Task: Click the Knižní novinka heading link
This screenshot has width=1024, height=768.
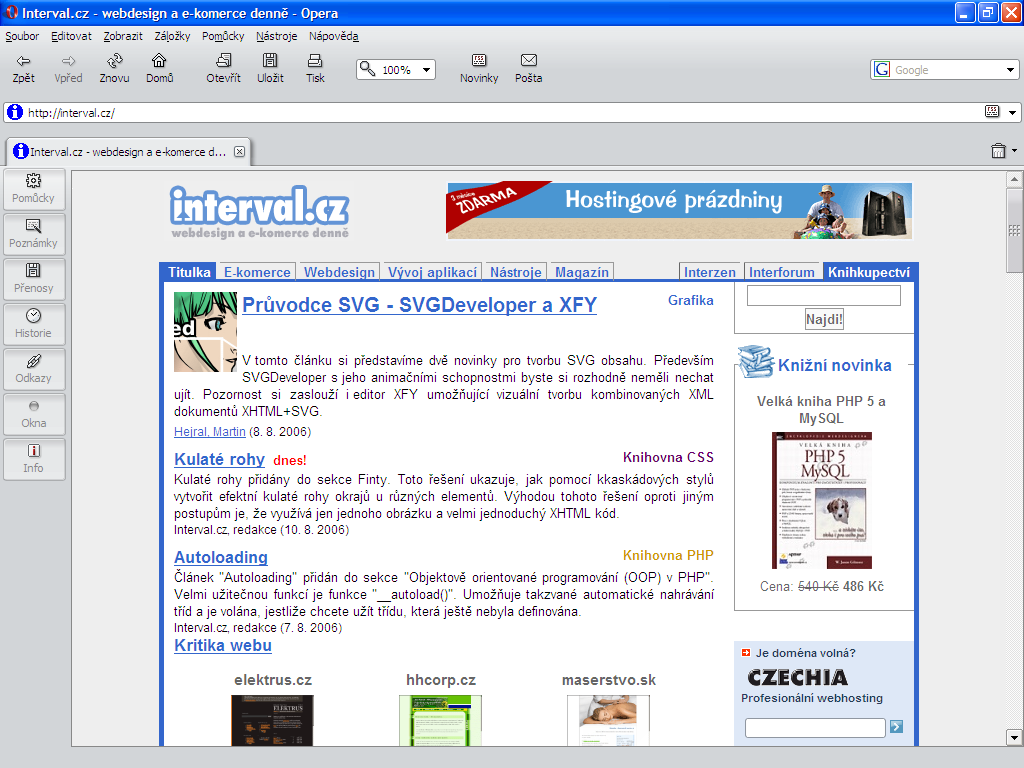Action: pos(835,365)
